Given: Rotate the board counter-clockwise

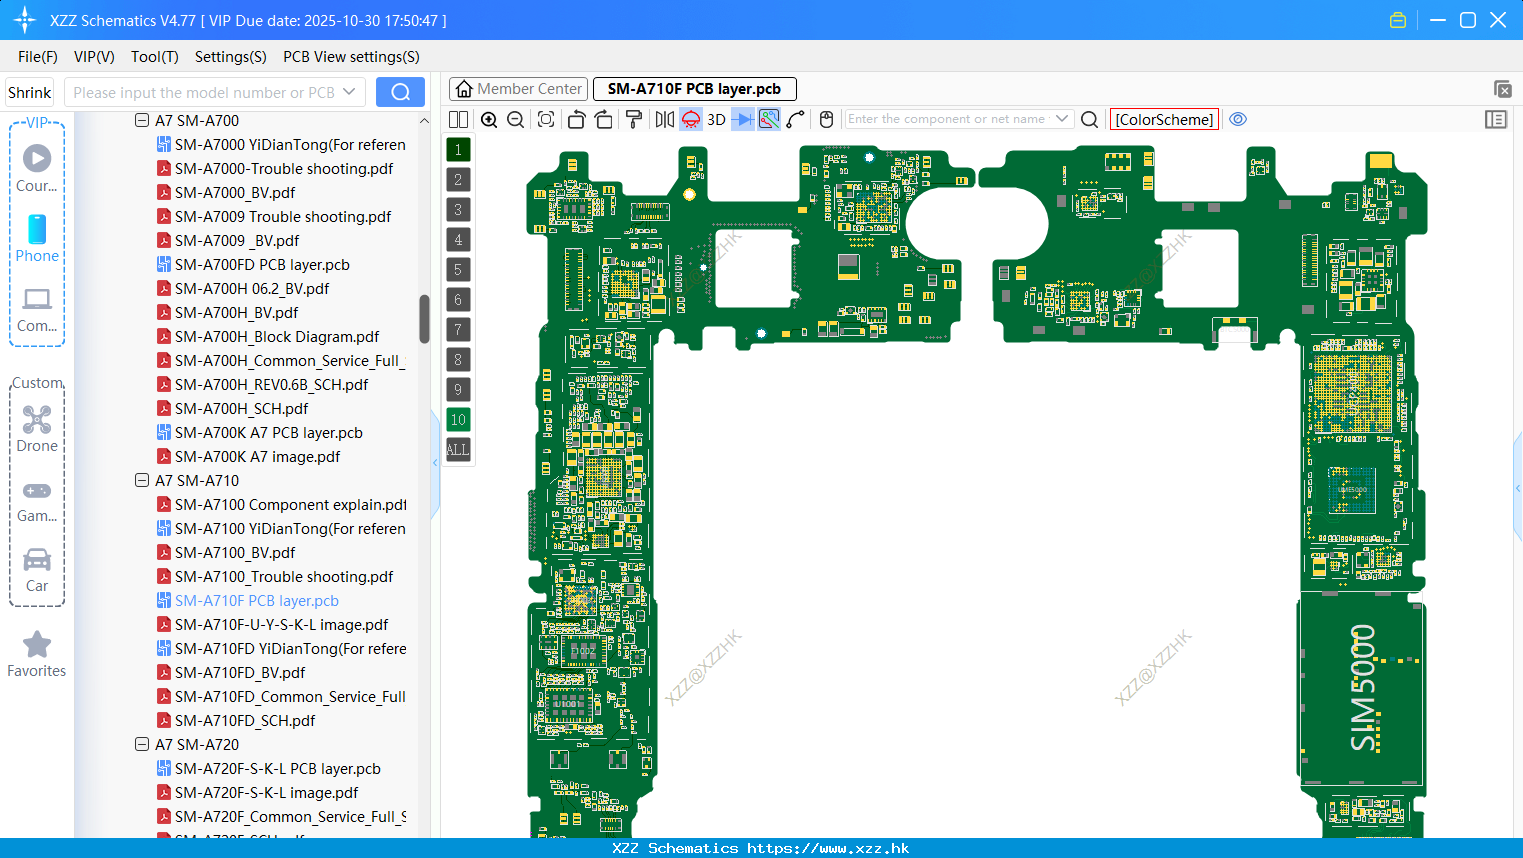Looking at the screenshot, I should point(576,119).
